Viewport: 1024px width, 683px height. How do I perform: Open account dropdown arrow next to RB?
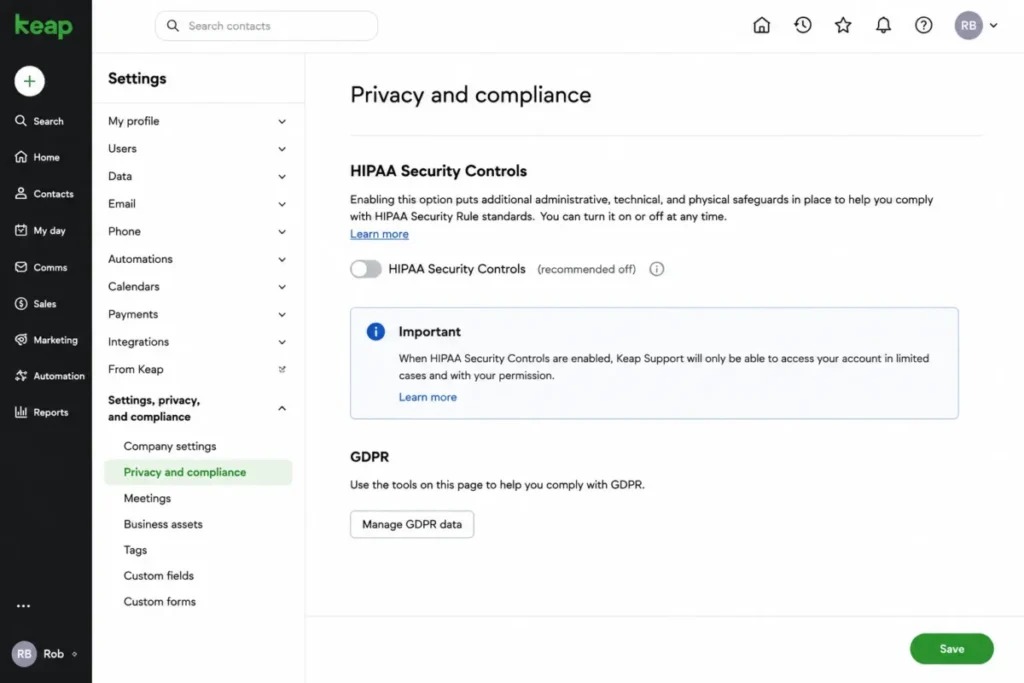tap(993, 25)
